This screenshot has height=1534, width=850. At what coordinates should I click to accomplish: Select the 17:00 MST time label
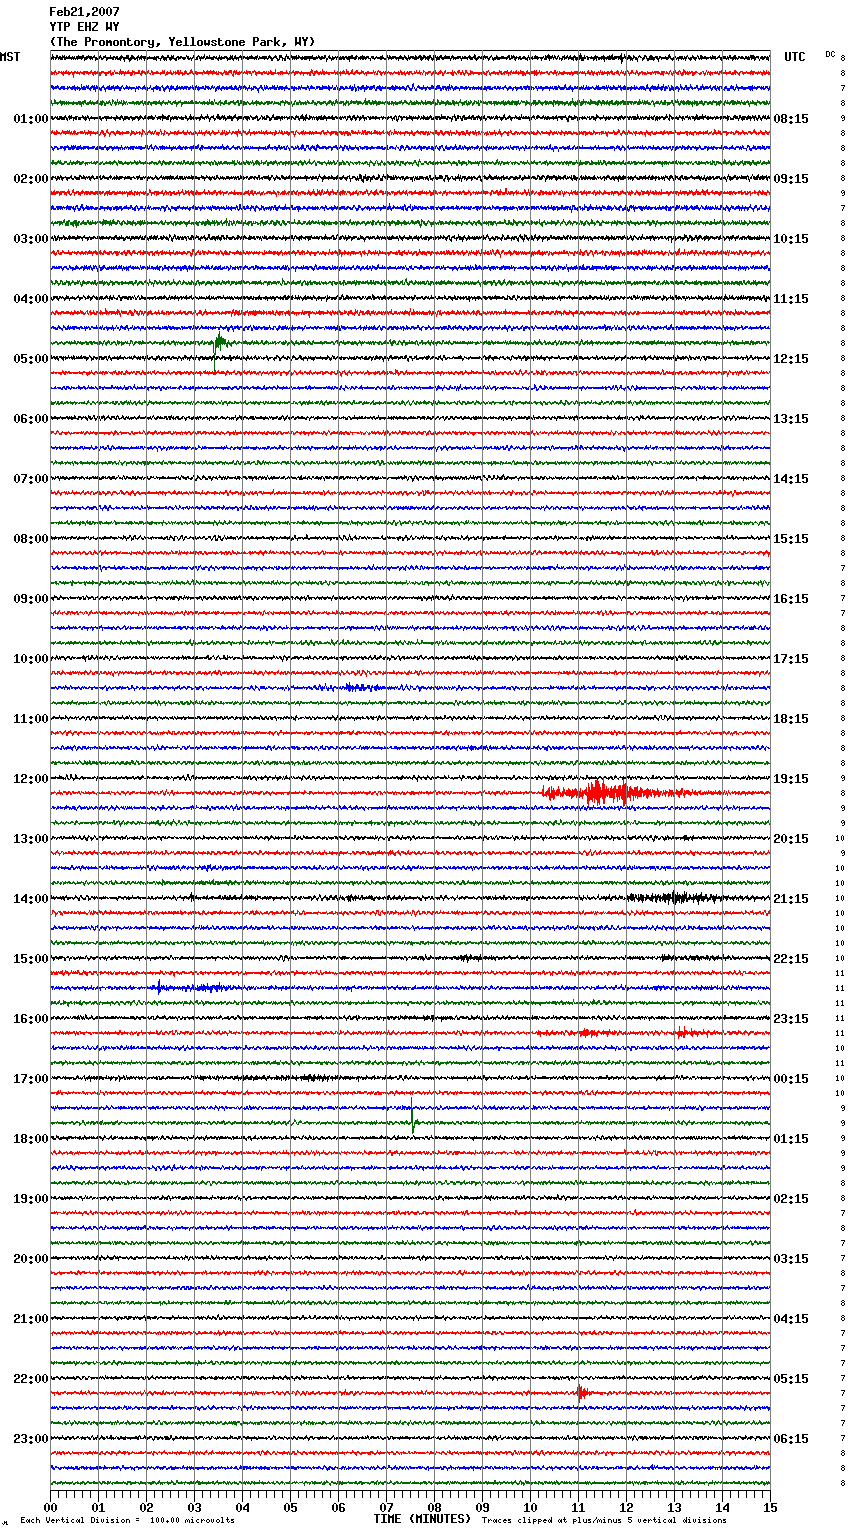(x=31, y=1079)
